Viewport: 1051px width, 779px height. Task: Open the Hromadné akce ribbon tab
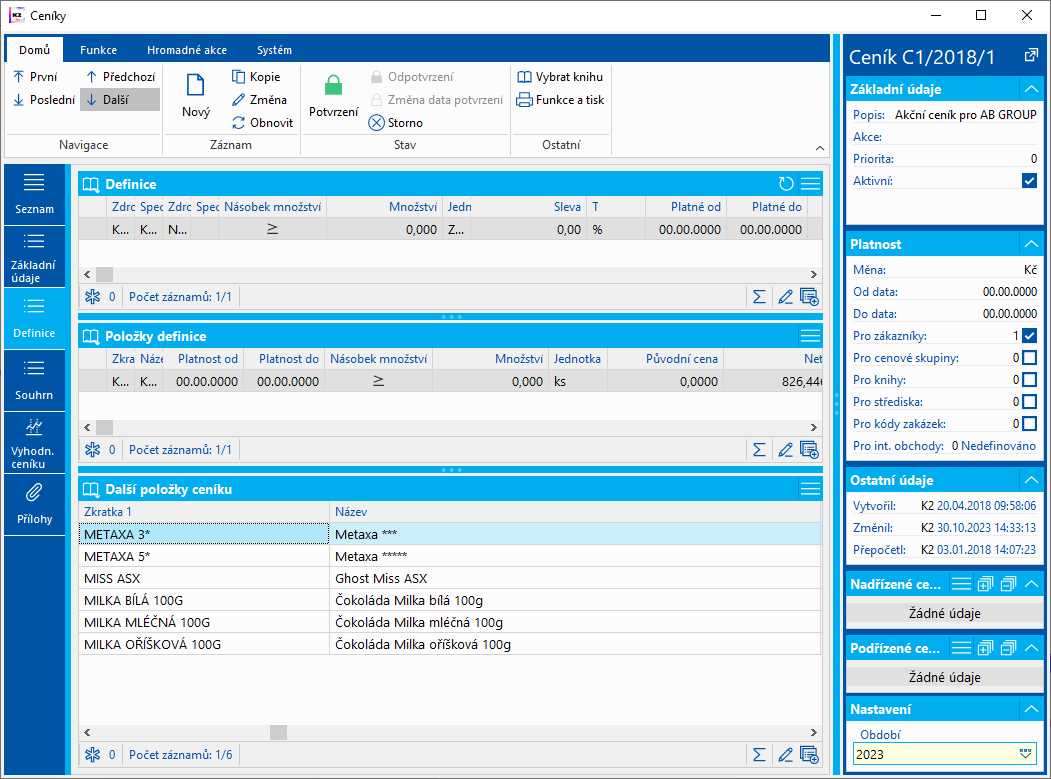[x=186, y=50]
